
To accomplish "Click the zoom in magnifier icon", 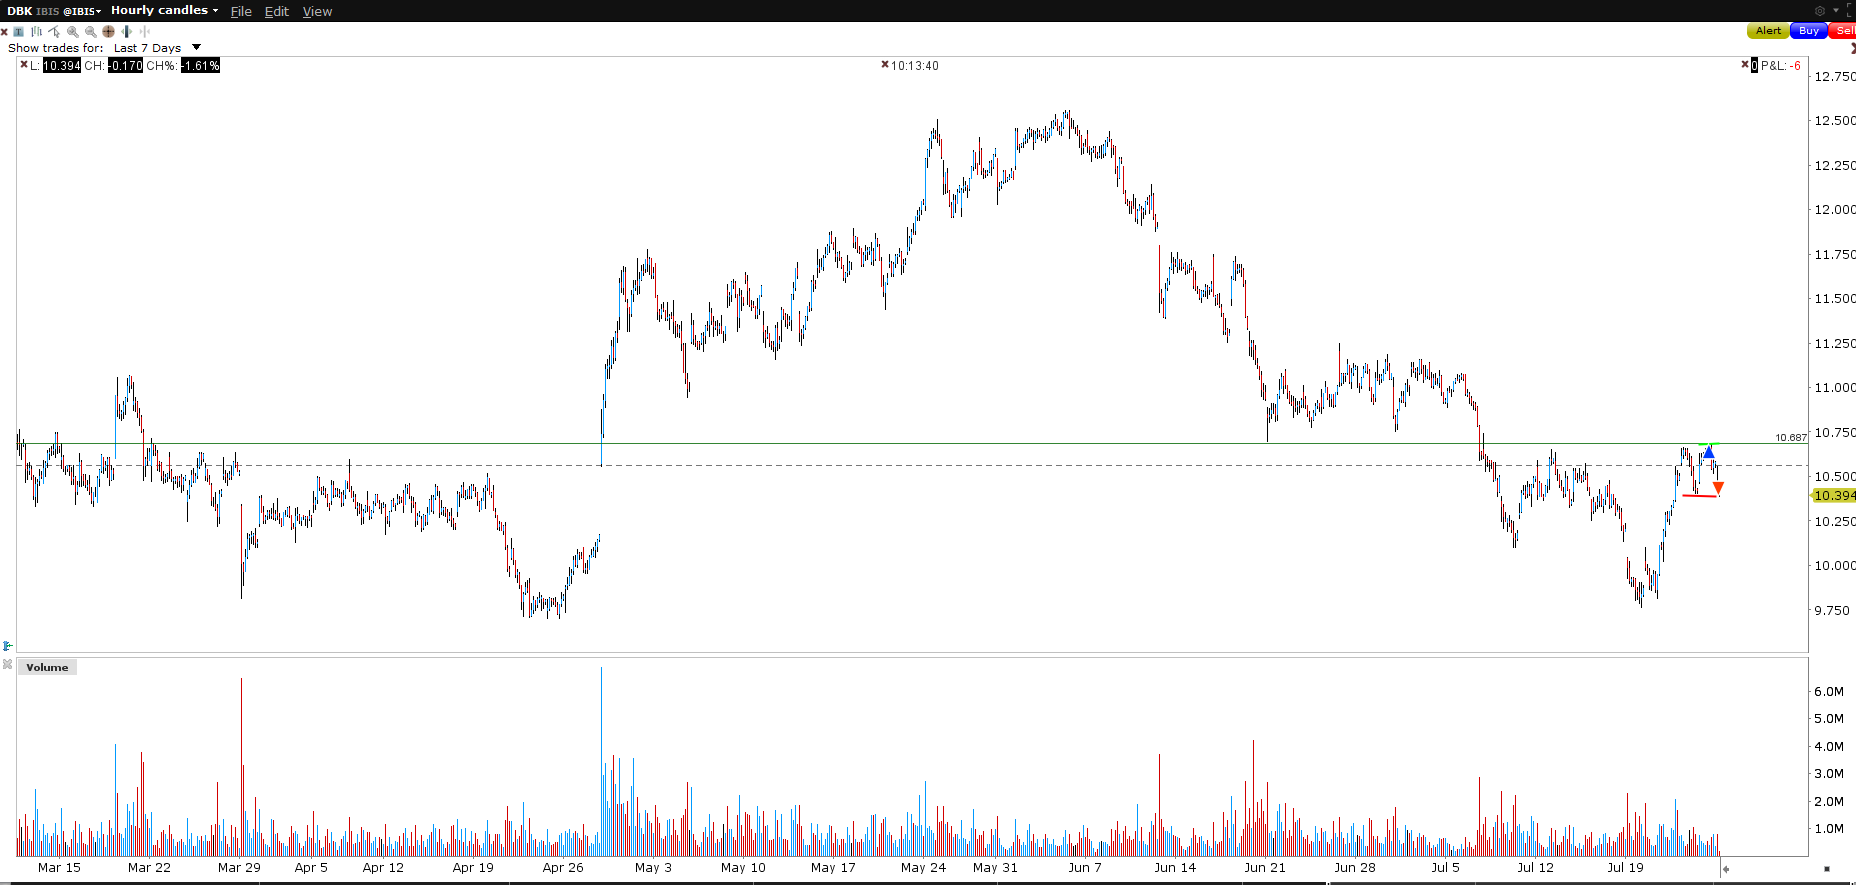I will click(x=72, y=31).
